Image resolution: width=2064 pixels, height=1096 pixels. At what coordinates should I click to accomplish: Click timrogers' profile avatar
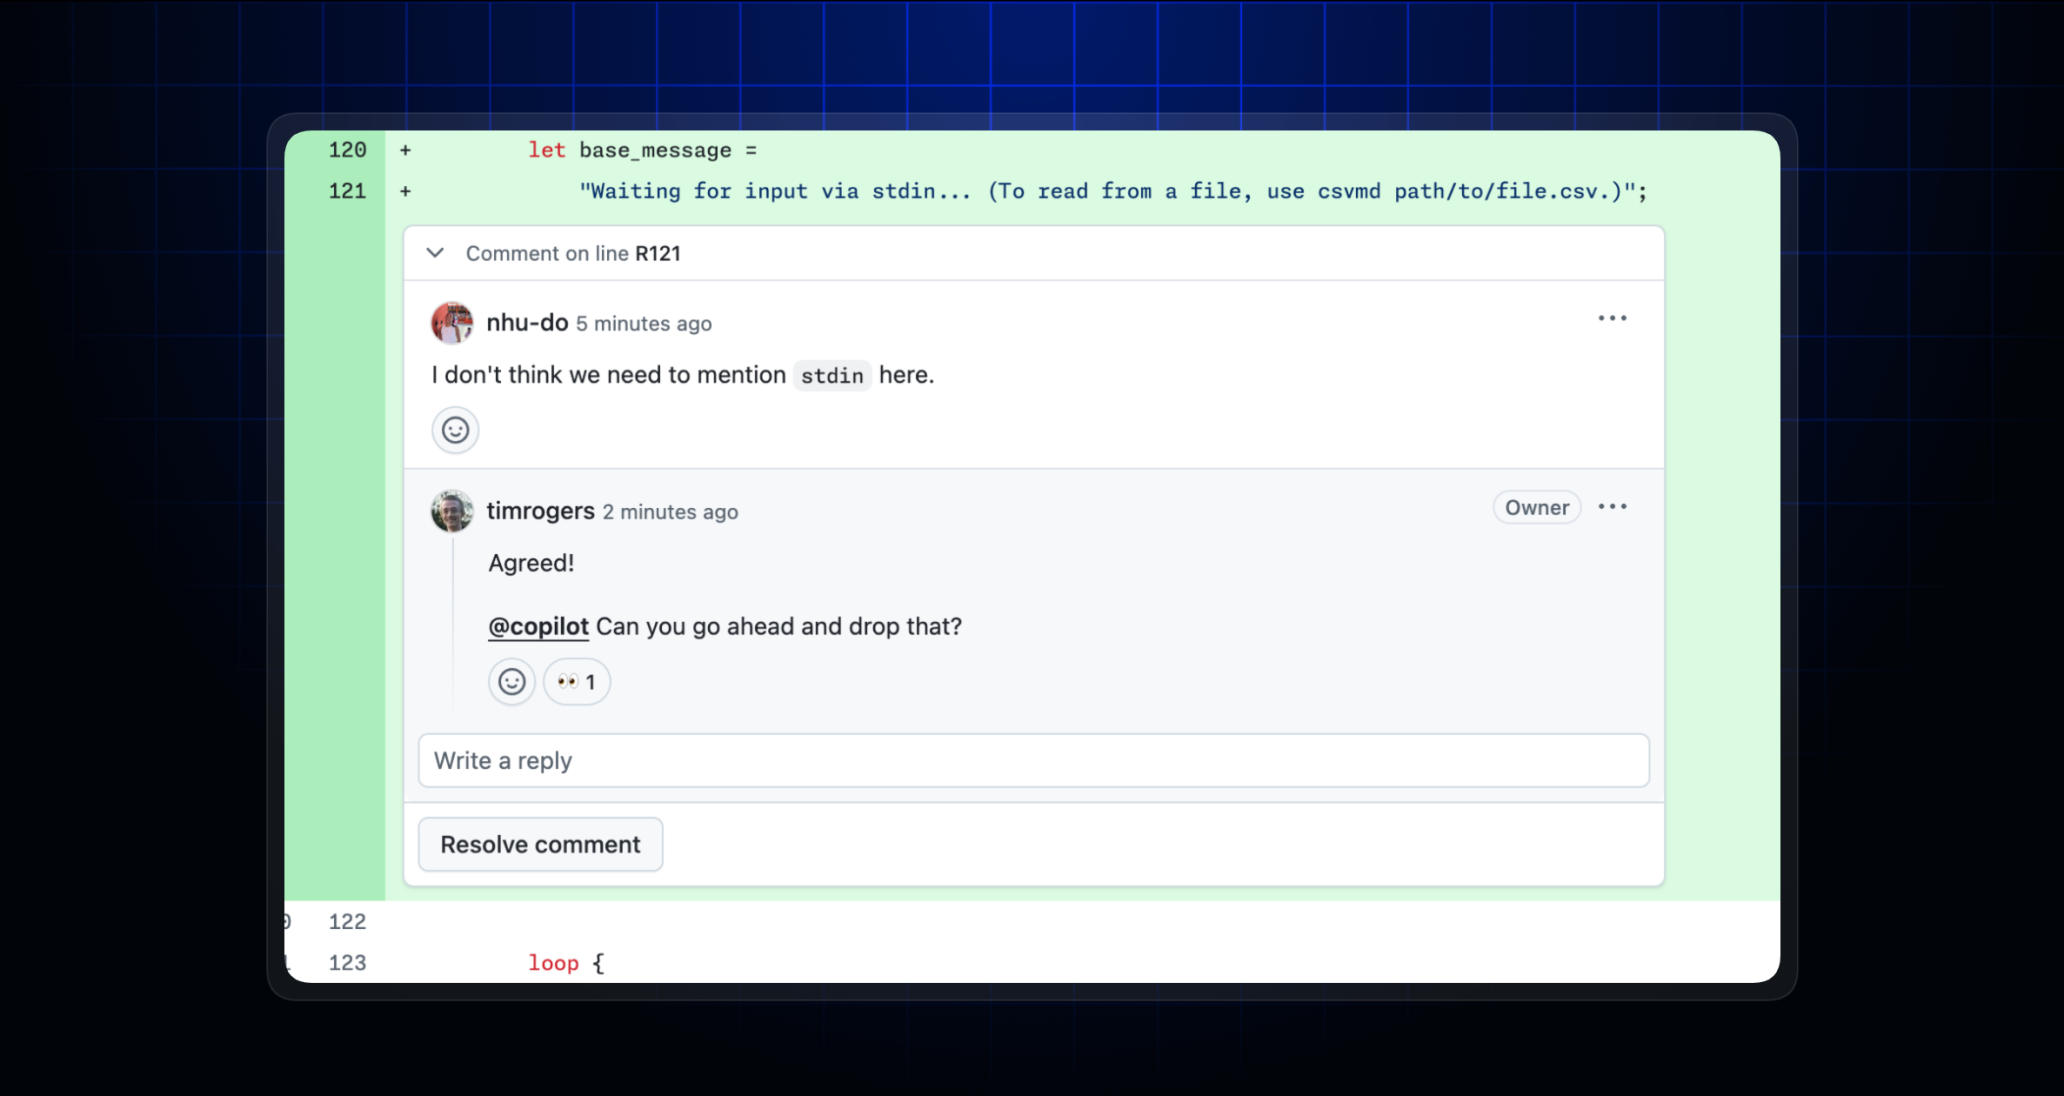[452, 511]
